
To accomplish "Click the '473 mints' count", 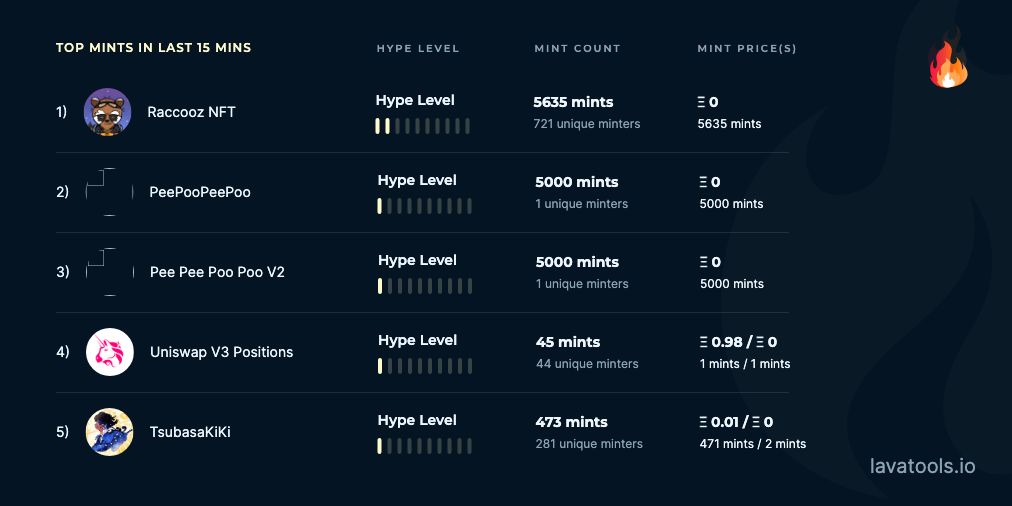I will click(571, 422).
